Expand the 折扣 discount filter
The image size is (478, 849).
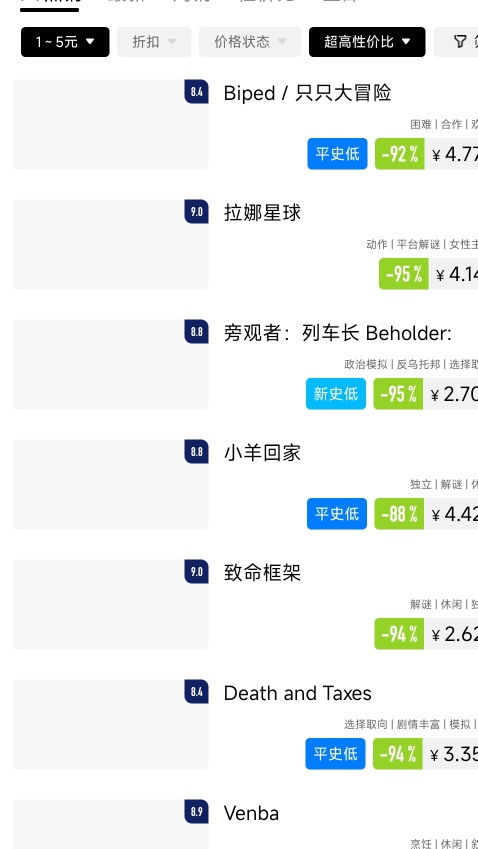pyautogui.click(x=154, y=42)
